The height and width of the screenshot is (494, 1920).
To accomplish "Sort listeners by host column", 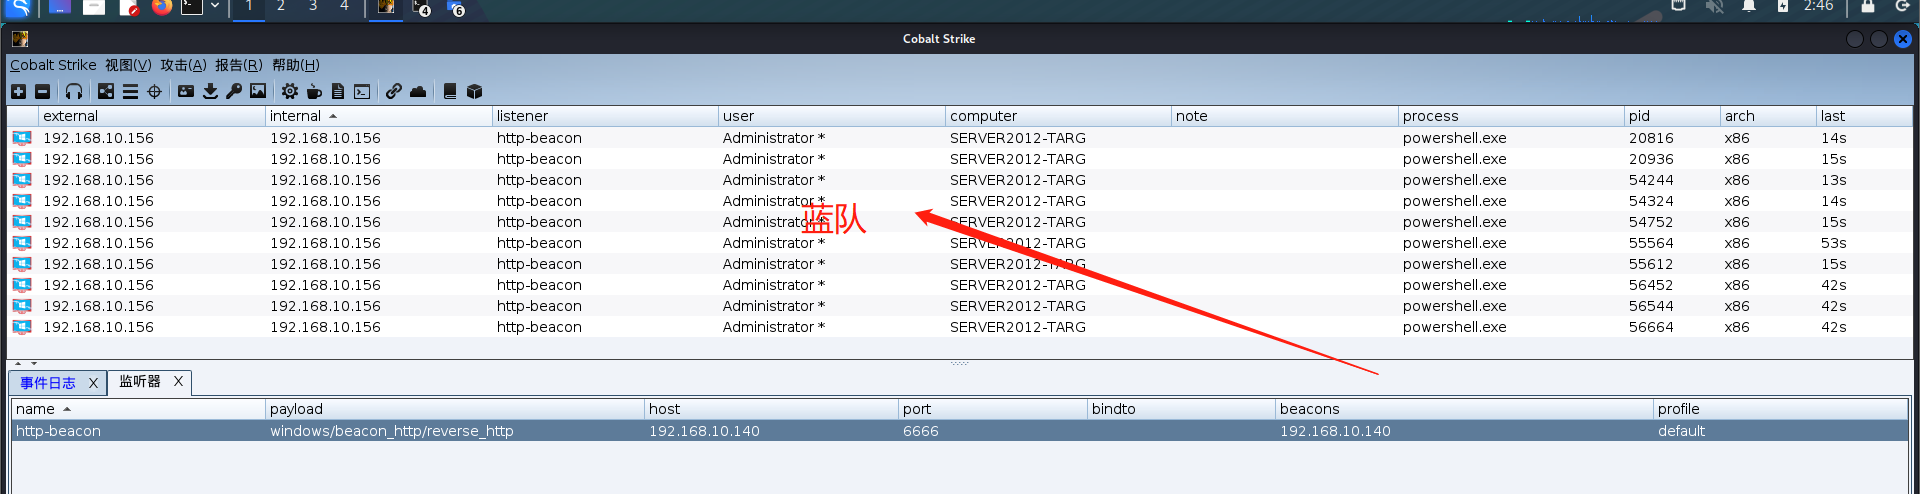I will pos(771,409).
